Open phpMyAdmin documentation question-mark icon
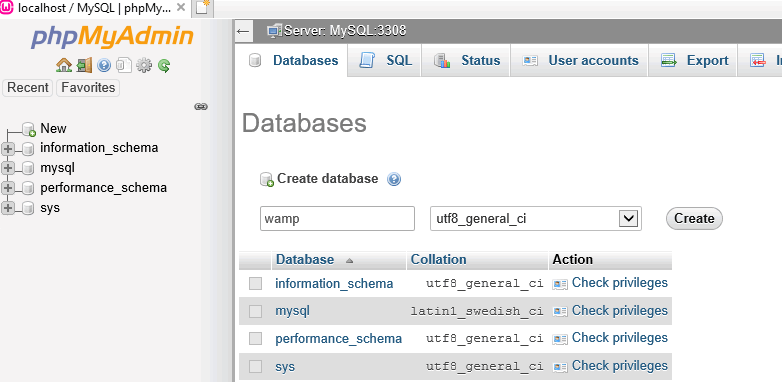 (x=104, y=65)
